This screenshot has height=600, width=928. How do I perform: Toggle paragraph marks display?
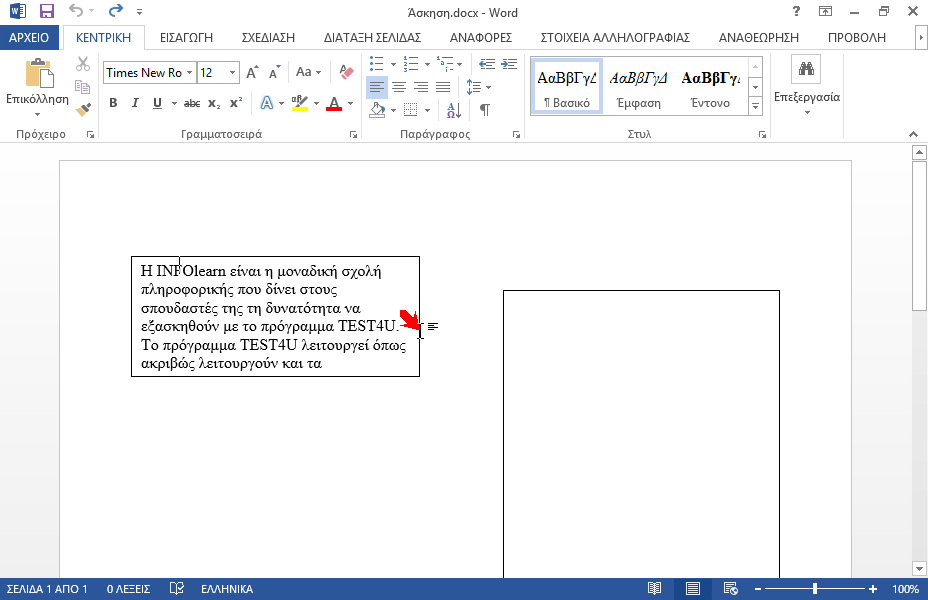485,109
